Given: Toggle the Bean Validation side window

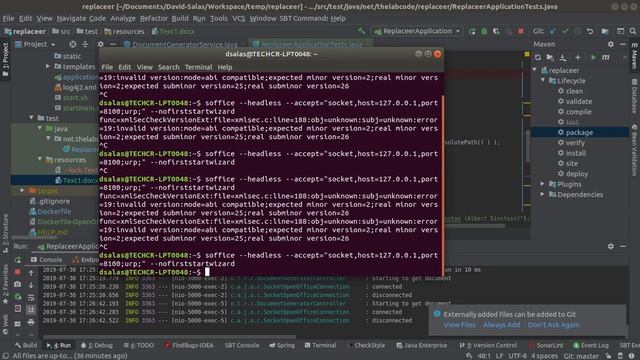Looking at the screenshot, I should [x=635, y=150].
